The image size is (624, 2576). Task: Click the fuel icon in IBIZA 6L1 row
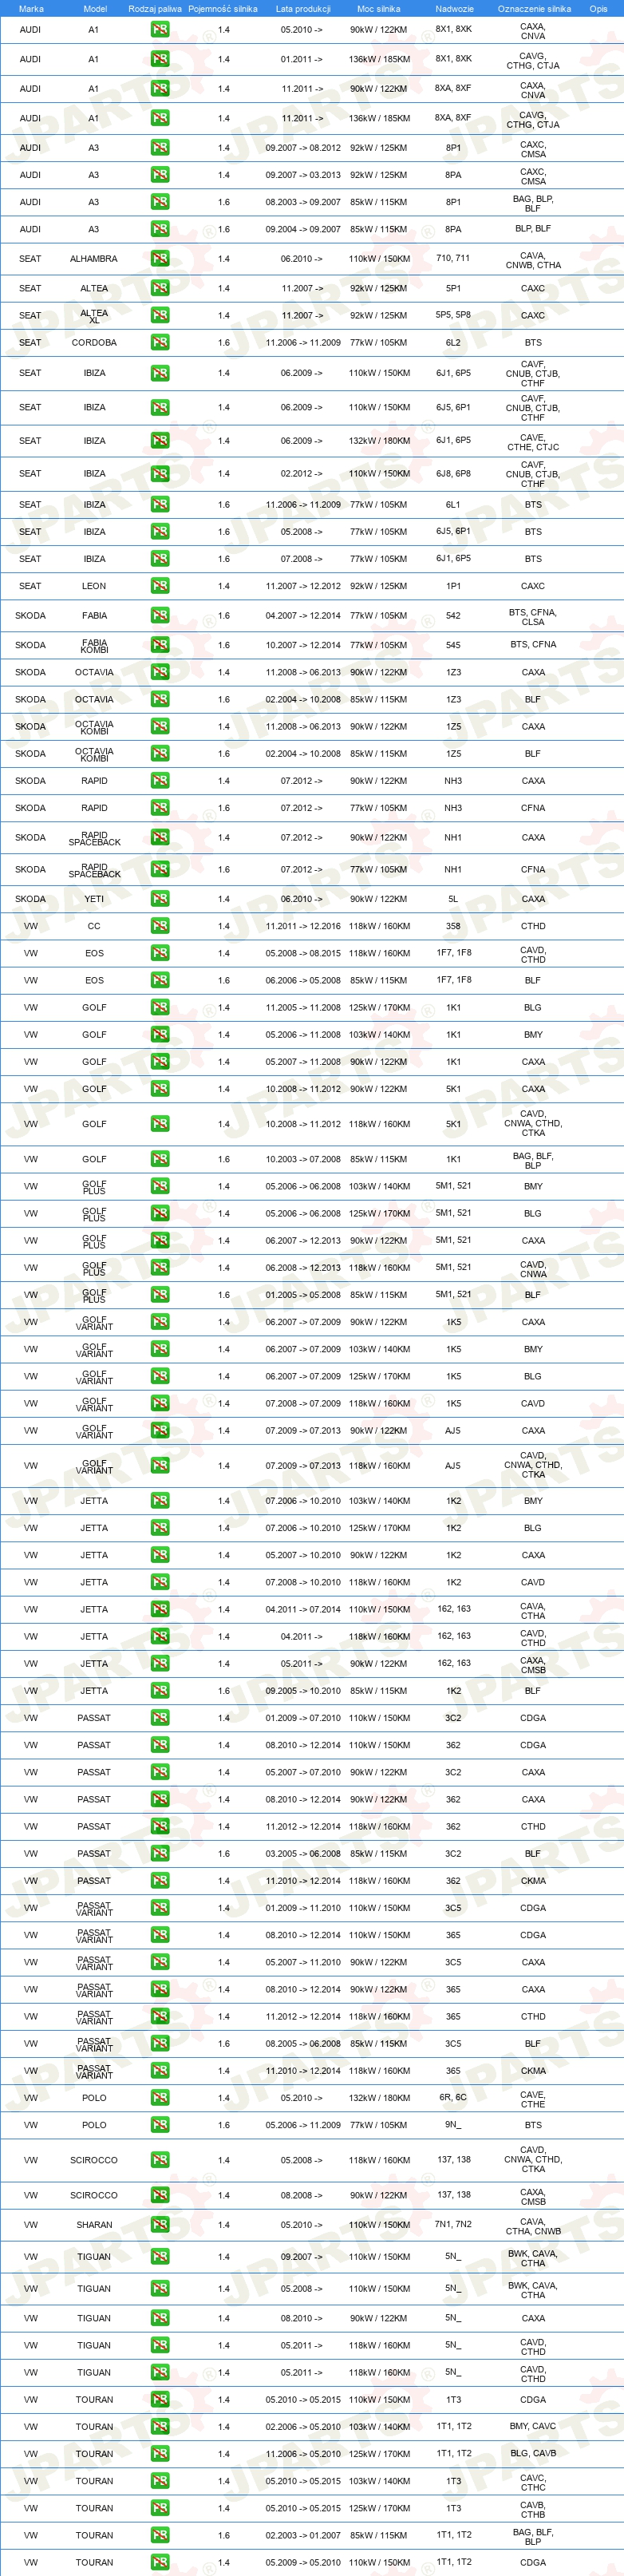coord(160,505)
